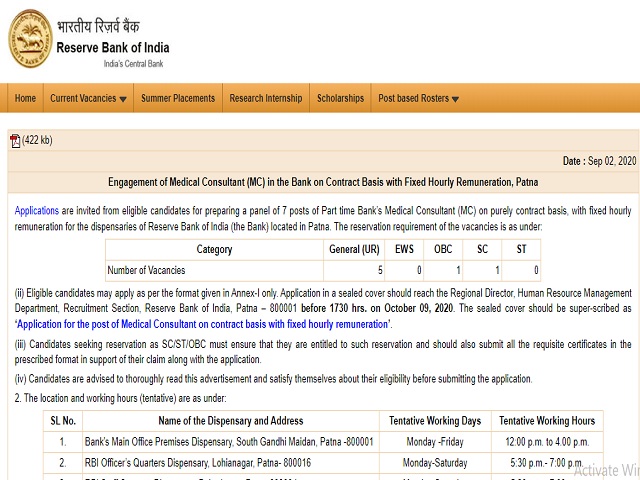Viewport: 640px width, 480px height.
Task: Click the General vacancies value 5
Action: click(x=380, y=270)
